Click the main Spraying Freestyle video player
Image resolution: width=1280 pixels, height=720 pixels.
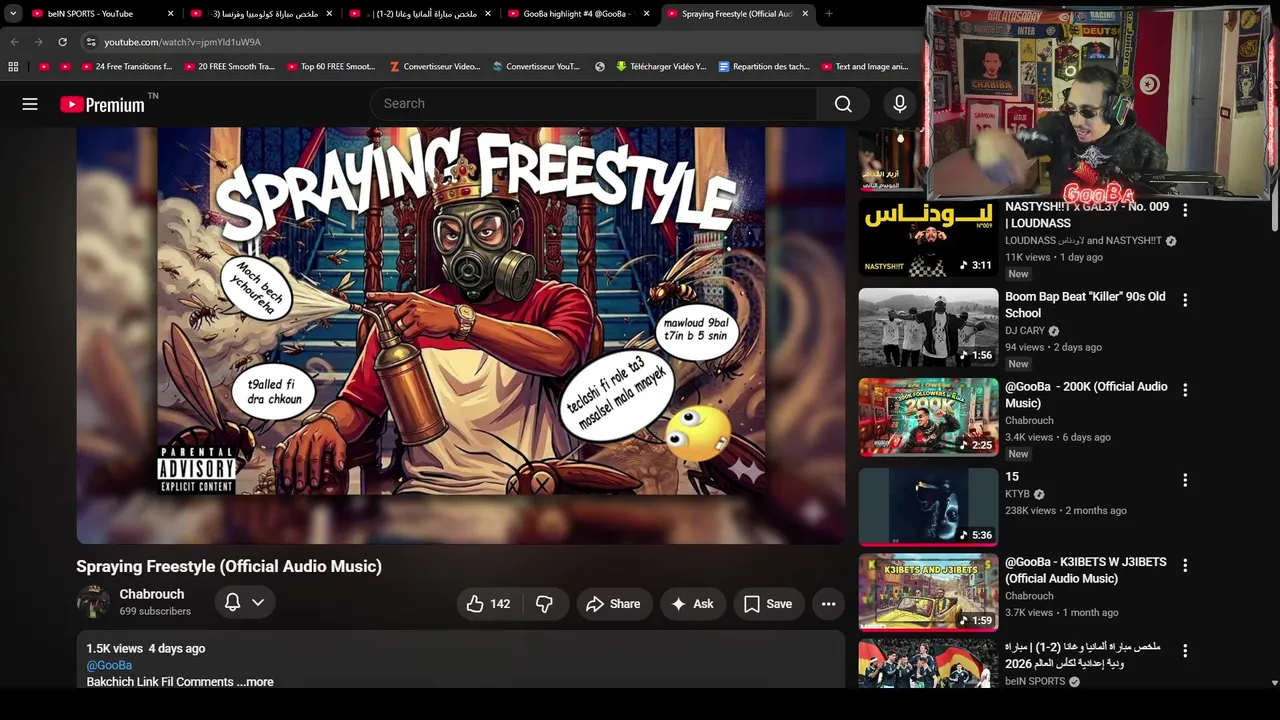(461, 336)
